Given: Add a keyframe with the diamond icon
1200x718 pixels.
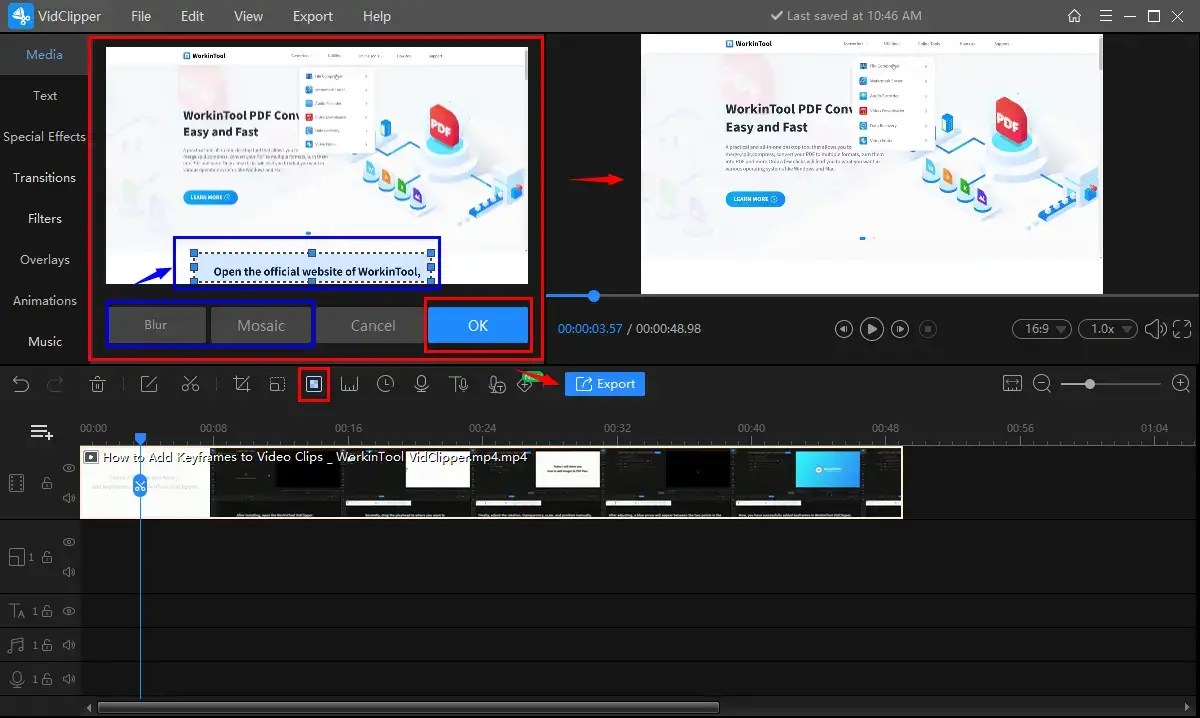Looking at the screenshot, I should [524, 383].
